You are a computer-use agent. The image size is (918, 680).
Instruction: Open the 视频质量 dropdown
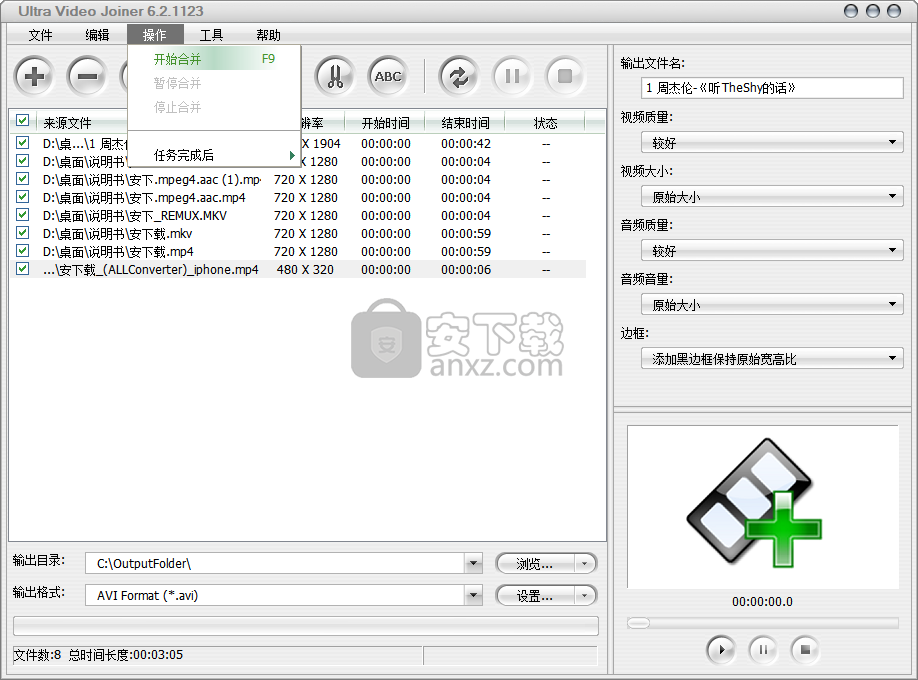(x=772, y=142)
